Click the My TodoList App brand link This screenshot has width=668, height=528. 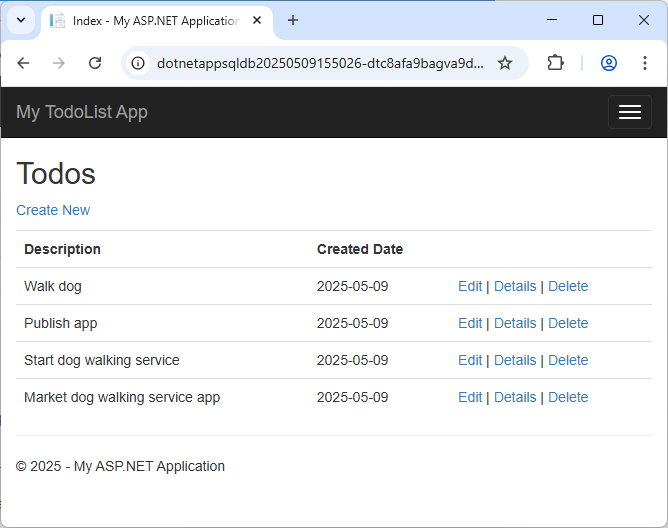[82, 112]
